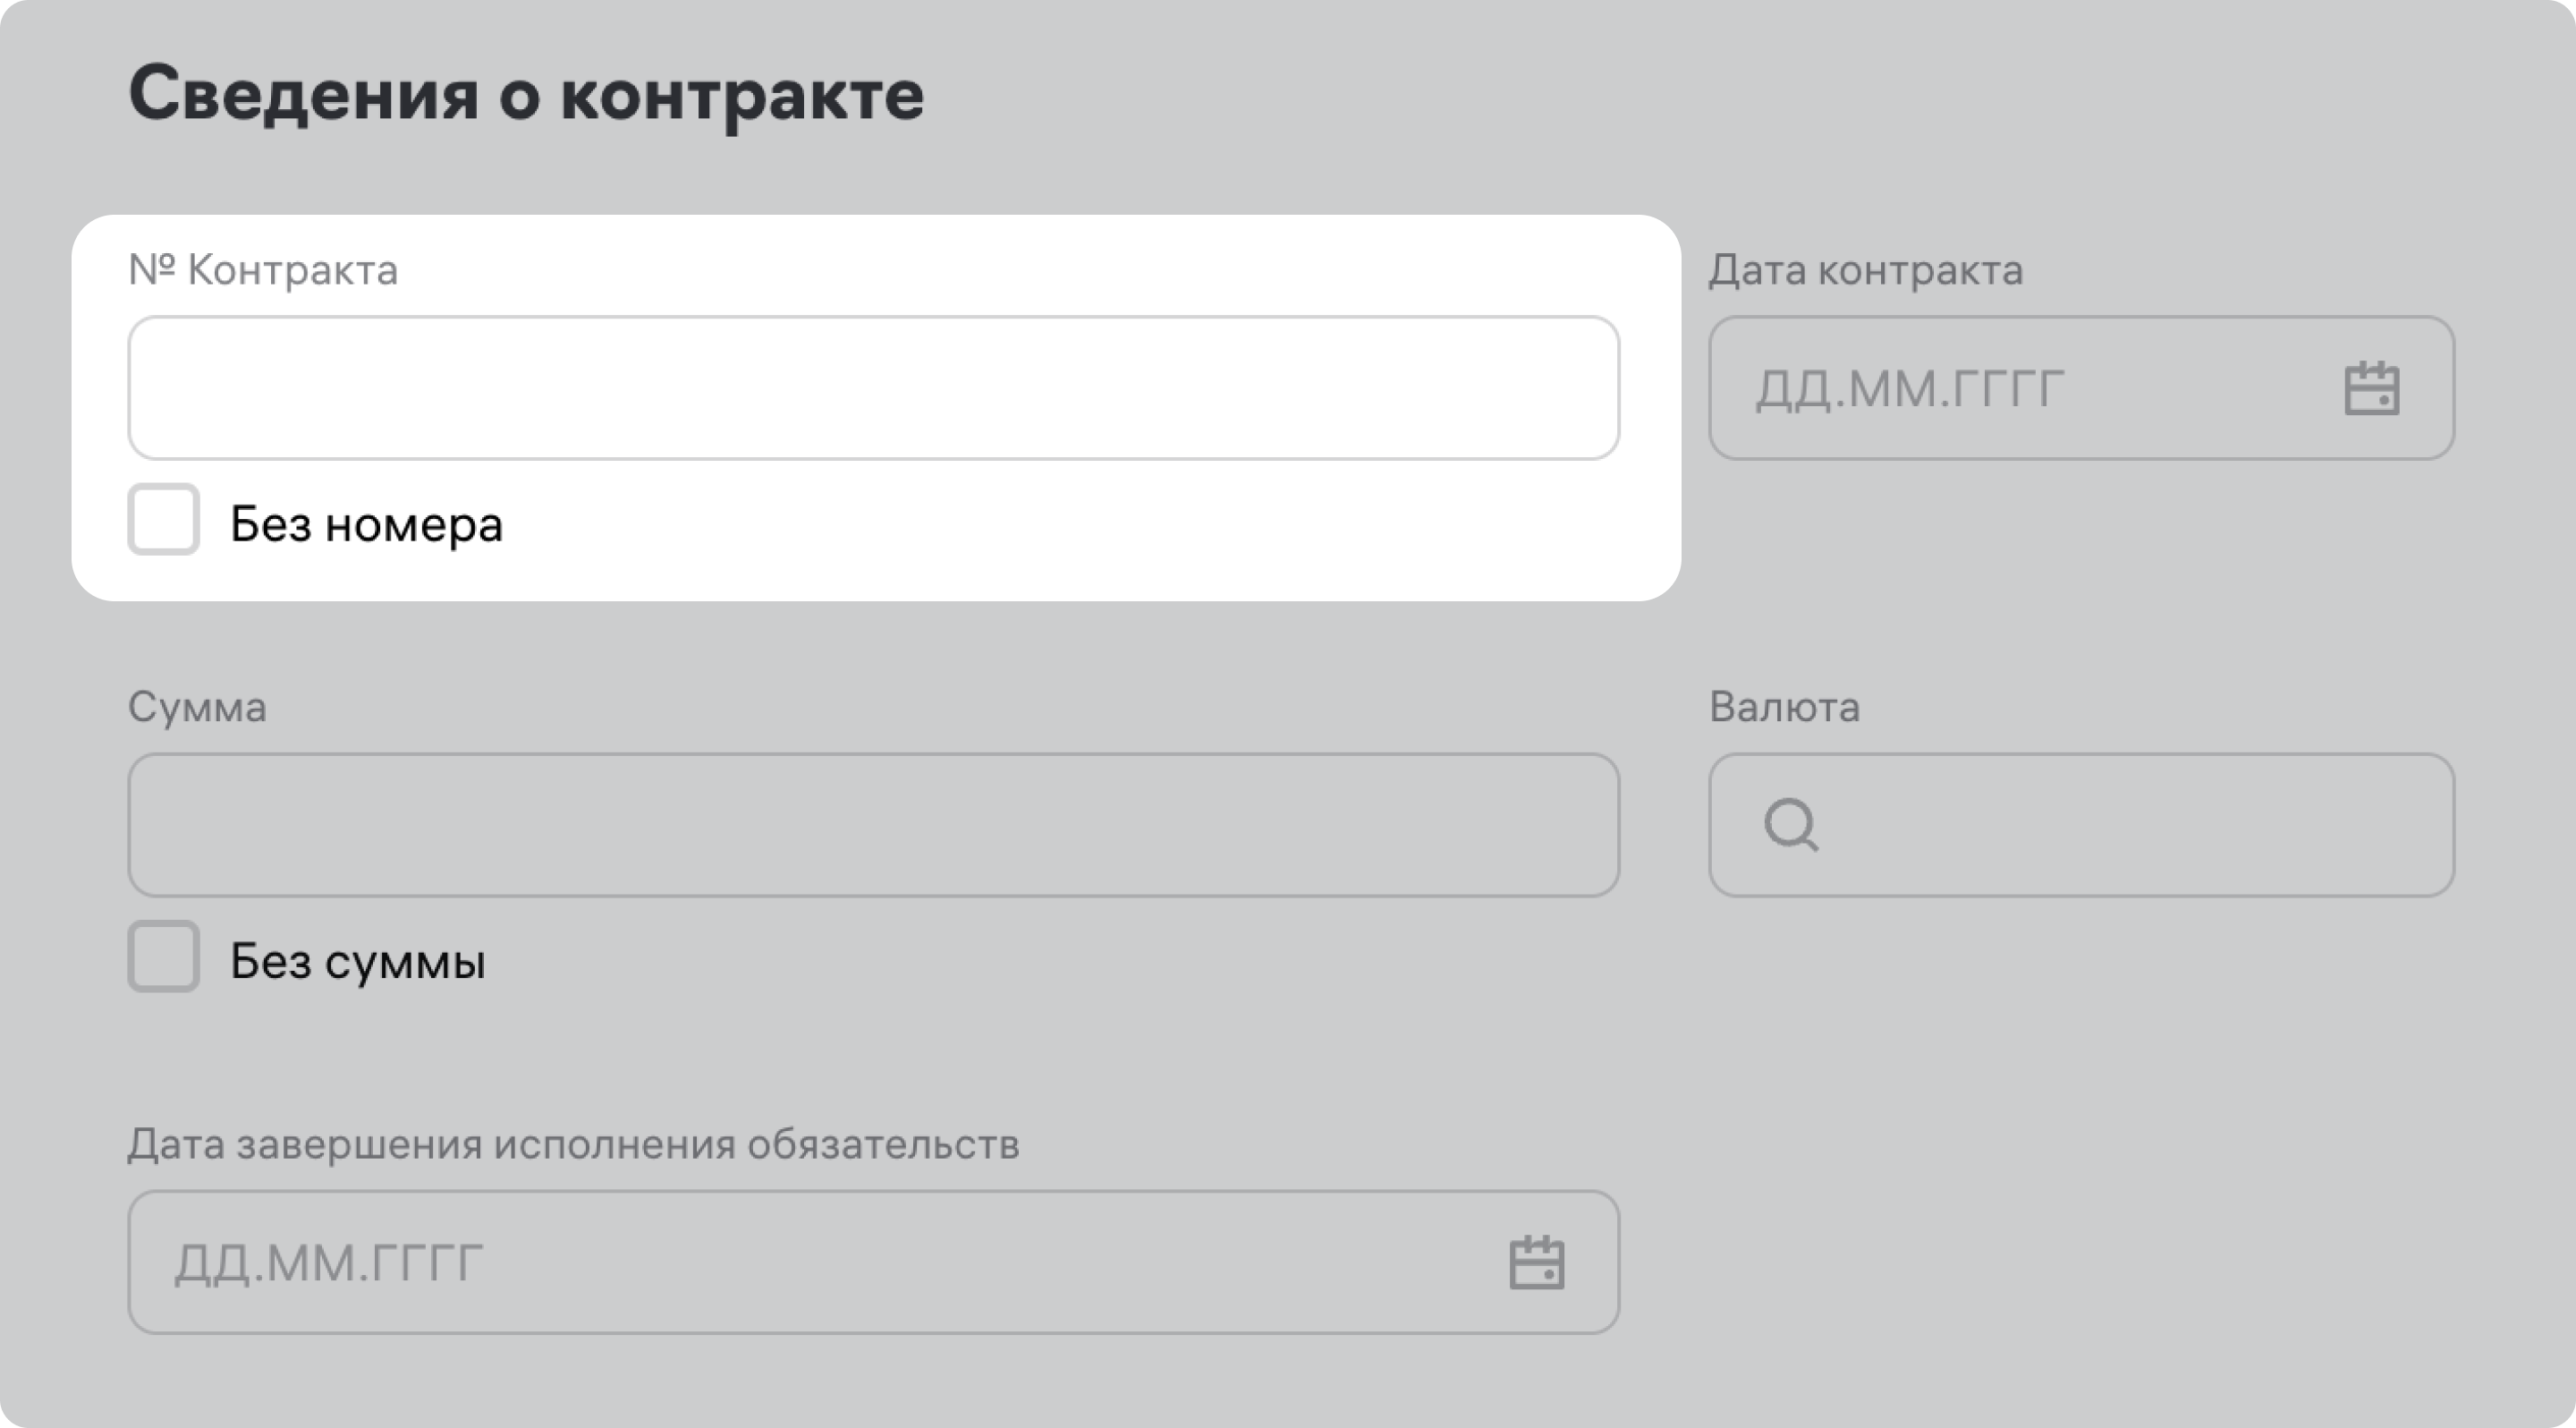
Task: Enable the Без номера checkbox
Action: click(x=164, y=519)
